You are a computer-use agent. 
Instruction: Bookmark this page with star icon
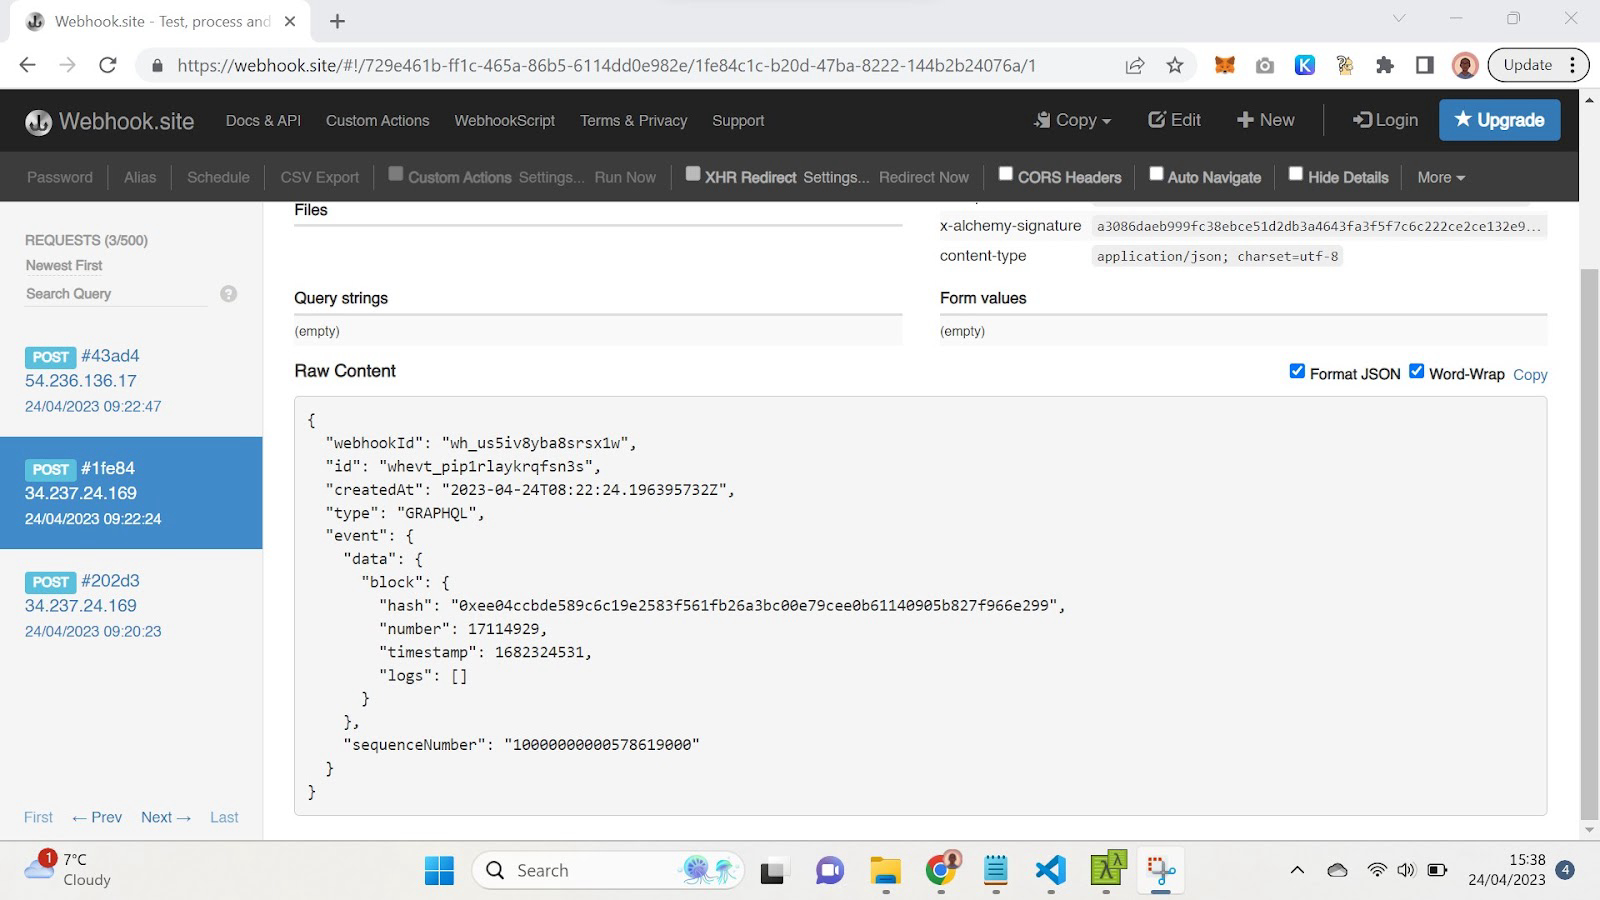point(1175,65)
